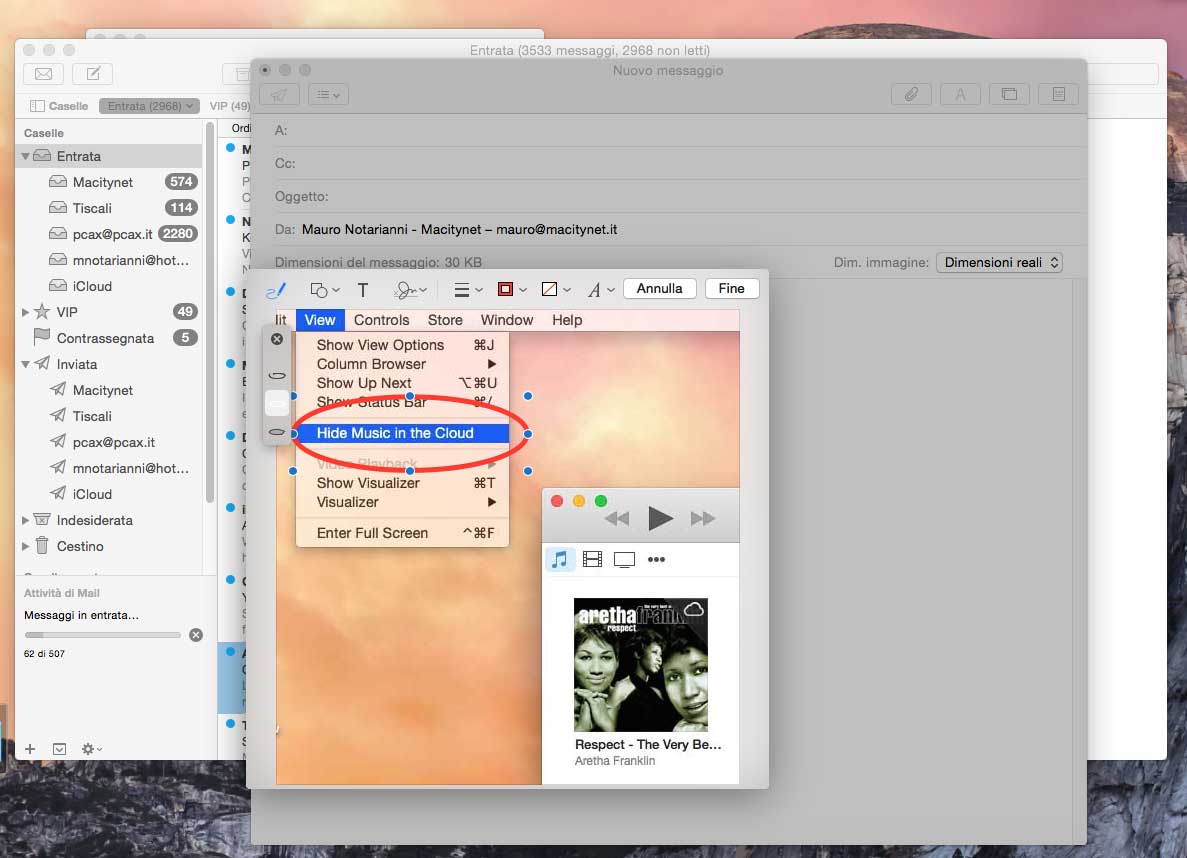Open the Dimensioni reali image size dropdown
This screenshot has width=1187, height=858.
pos(999,262)
